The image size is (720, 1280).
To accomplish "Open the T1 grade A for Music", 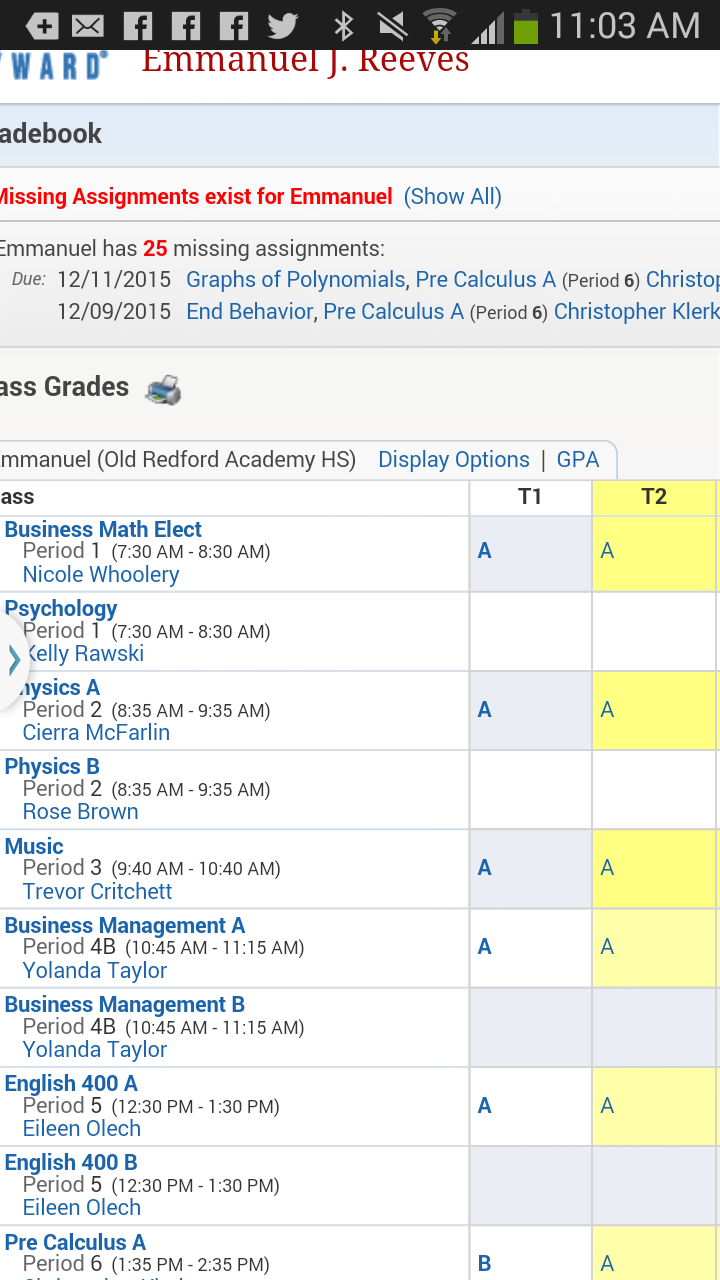I will coord(484,868).
